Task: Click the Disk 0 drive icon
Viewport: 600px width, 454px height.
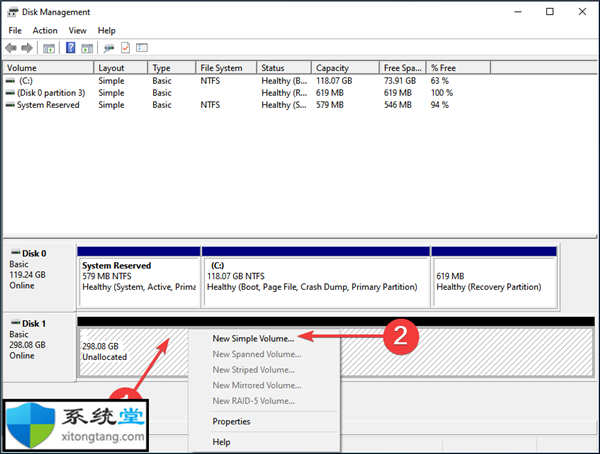Action: (x=15, y=253)
